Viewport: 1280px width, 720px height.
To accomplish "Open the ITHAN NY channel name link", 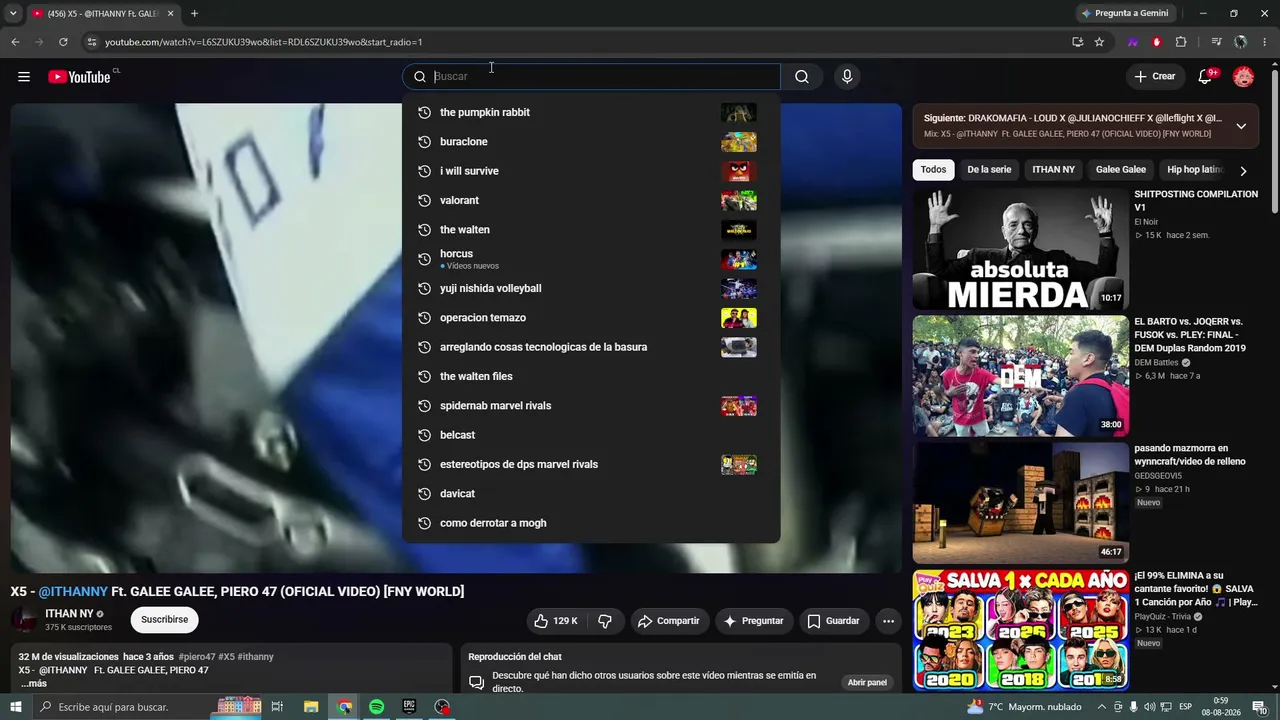I will coord(69,614).
